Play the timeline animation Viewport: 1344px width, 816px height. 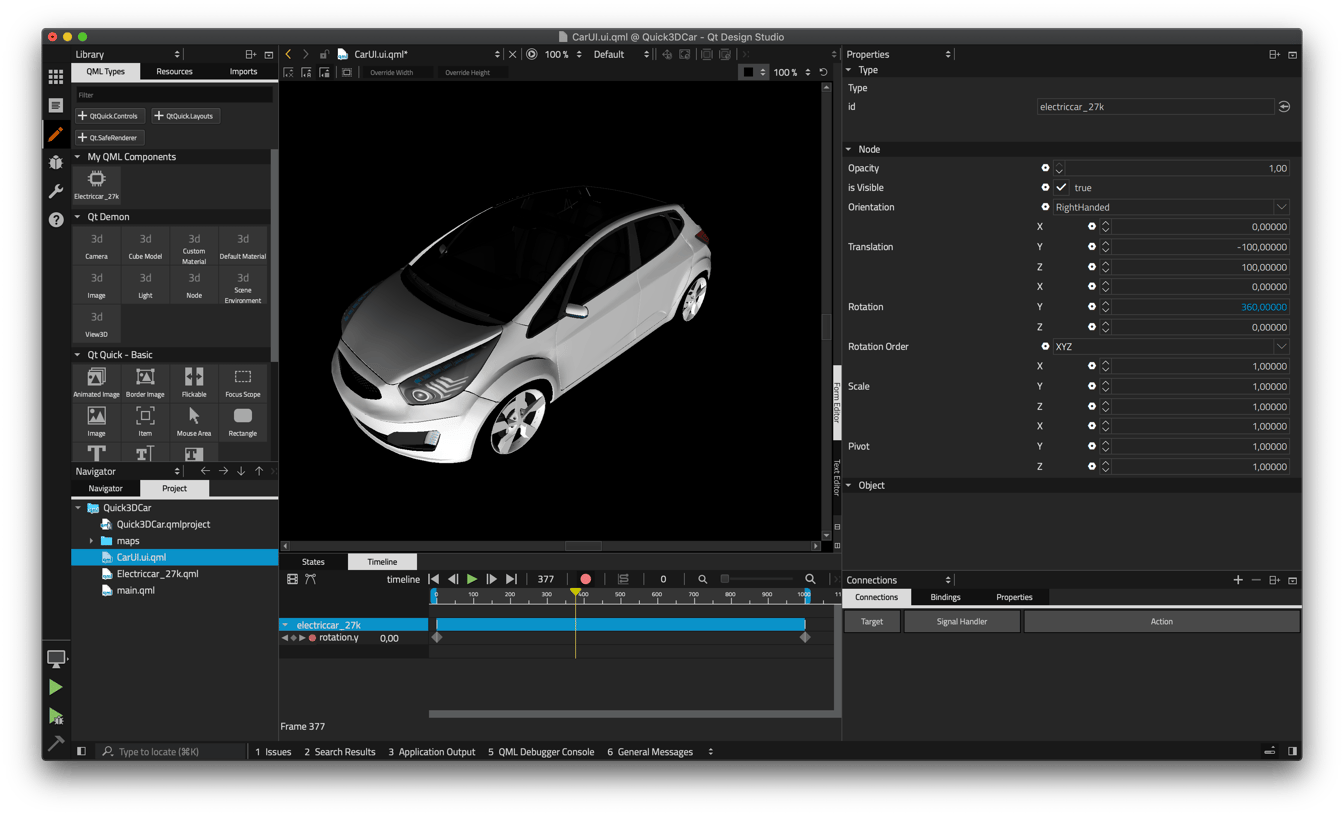472,579
